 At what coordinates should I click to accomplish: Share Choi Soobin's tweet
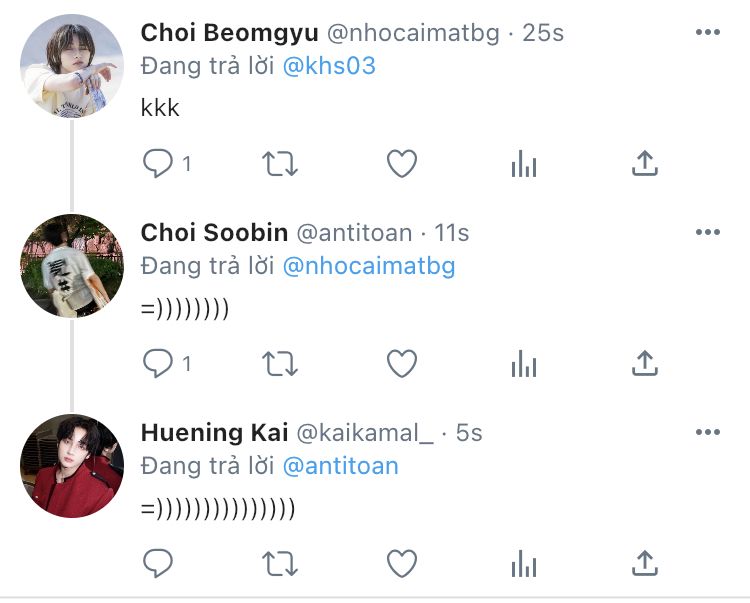[x=645, y=363]
